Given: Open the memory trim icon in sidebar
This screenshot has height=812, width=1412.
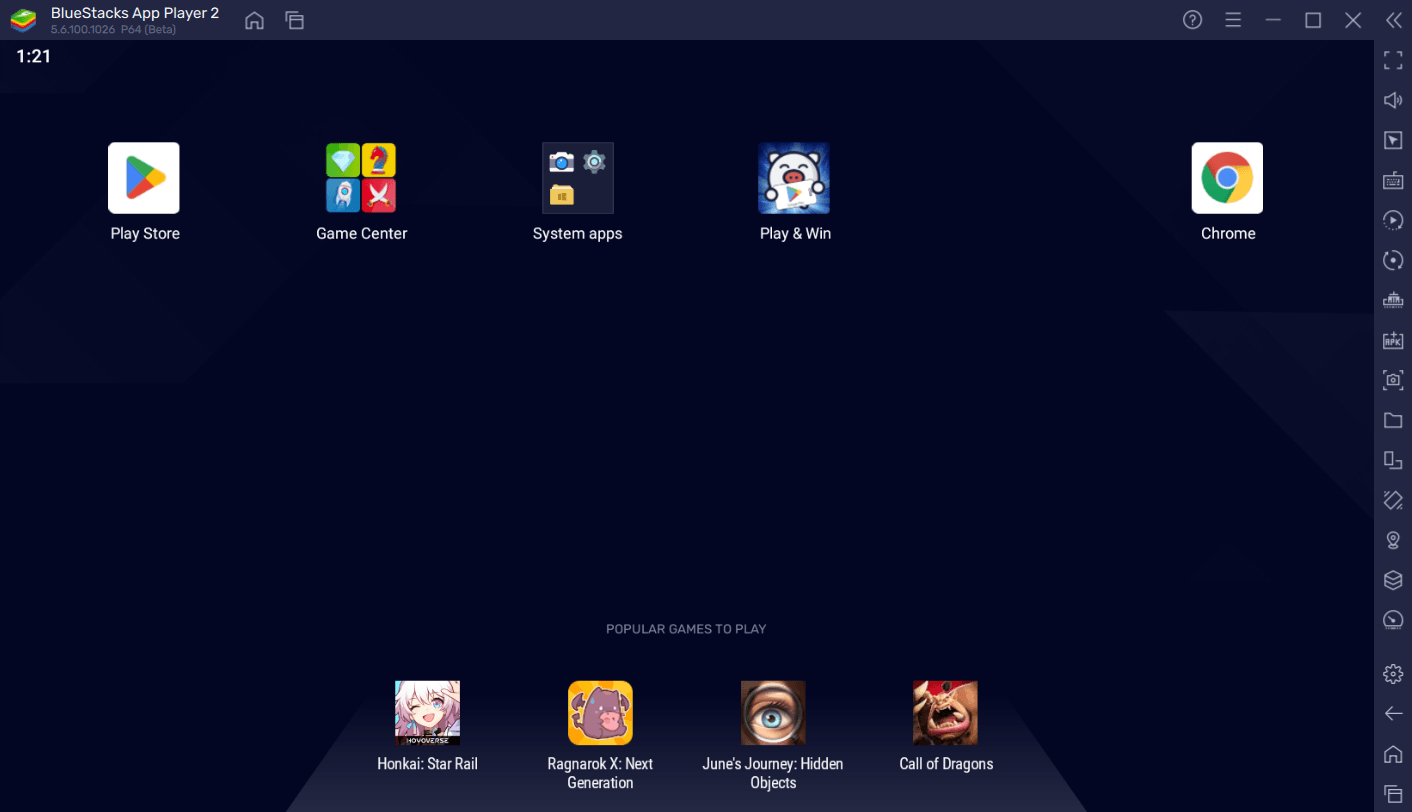Looking at the screenshot, I should 1393,300.
